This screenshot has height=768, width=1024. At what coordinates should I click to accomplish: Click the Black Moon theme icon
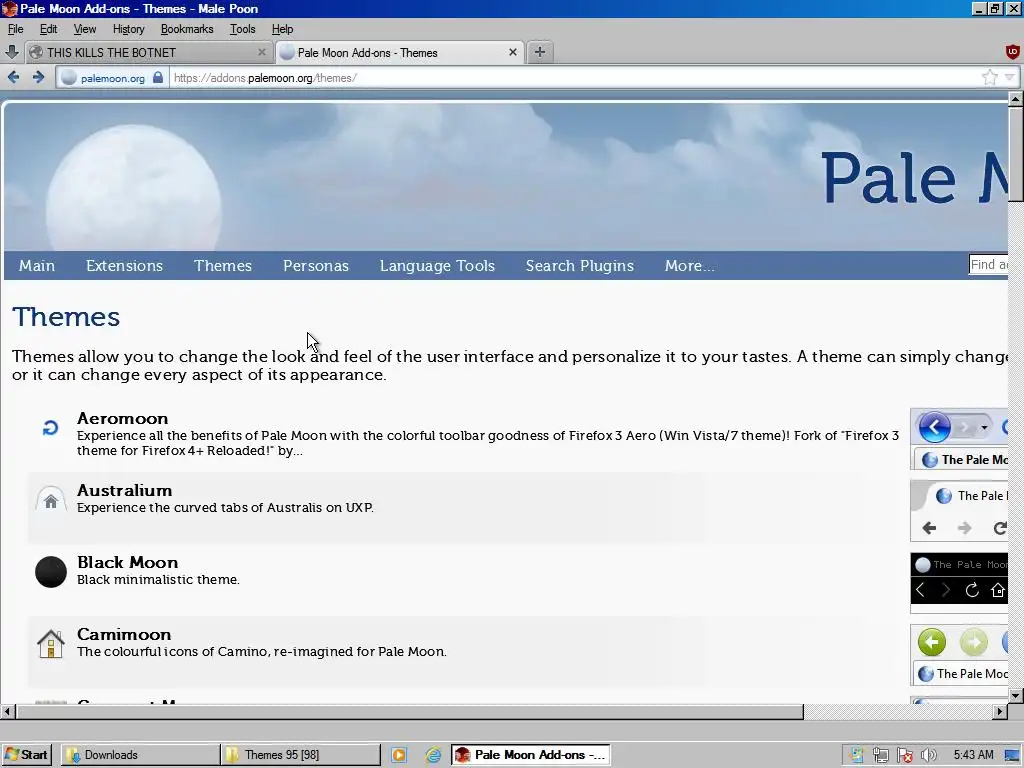51,572
